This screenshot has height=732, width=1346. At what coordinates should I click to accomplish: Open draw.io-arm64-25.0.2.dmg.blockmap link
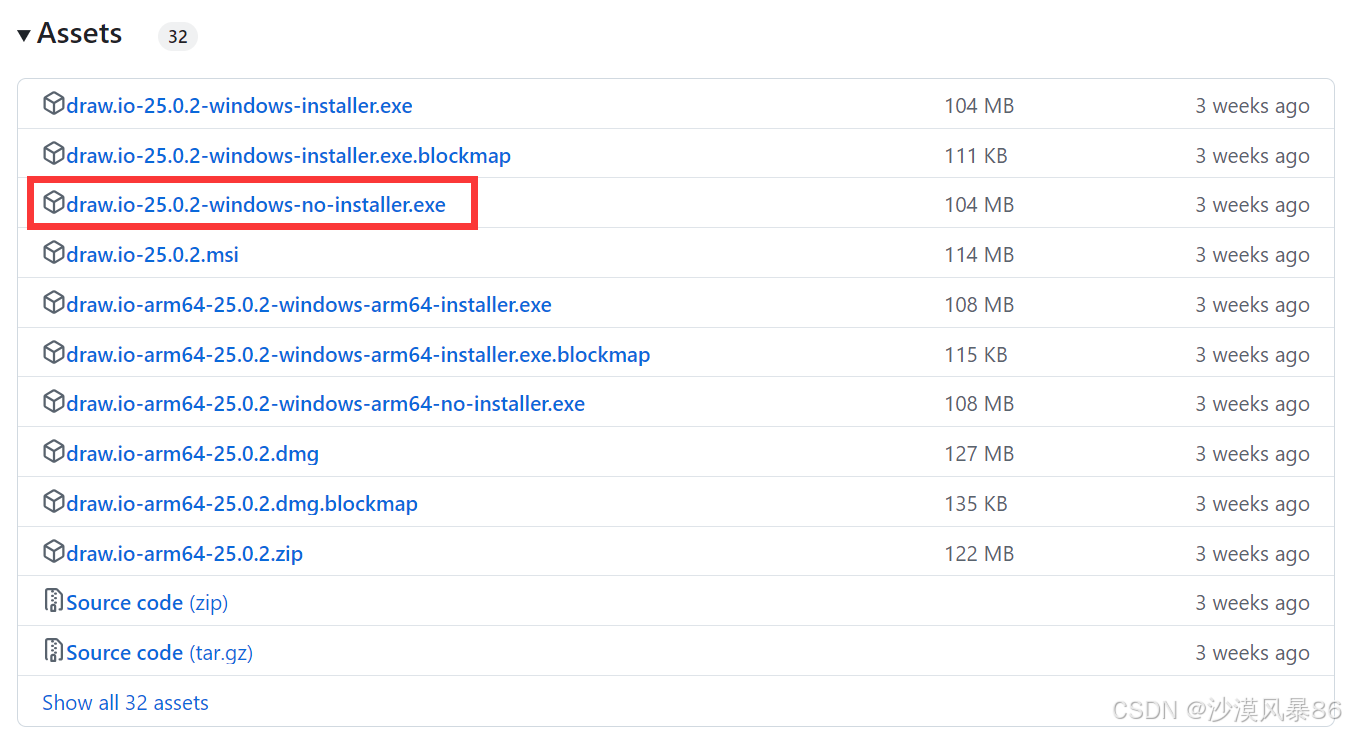[242, 504]
